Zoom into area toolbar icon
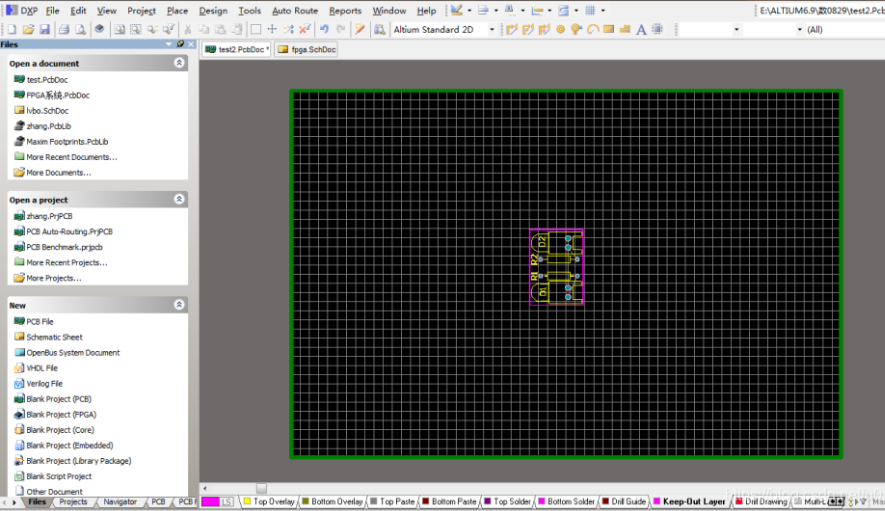885x511 pixels. pyautogui.click(x=135, y=29)
